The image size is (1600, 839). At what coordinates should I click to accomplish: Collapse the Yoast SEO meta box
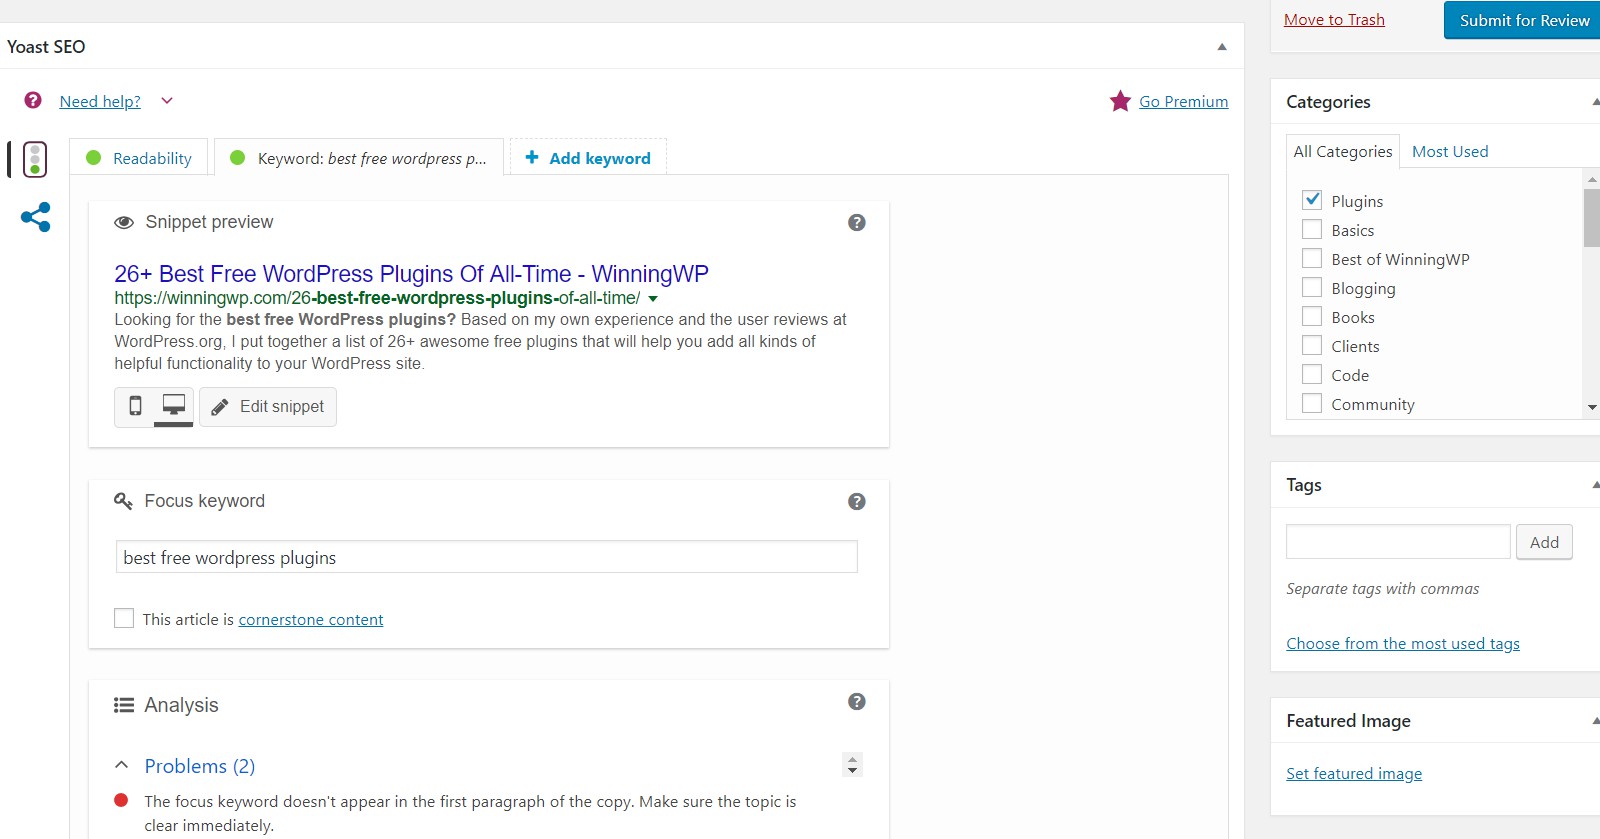[x=1222, y=47]
